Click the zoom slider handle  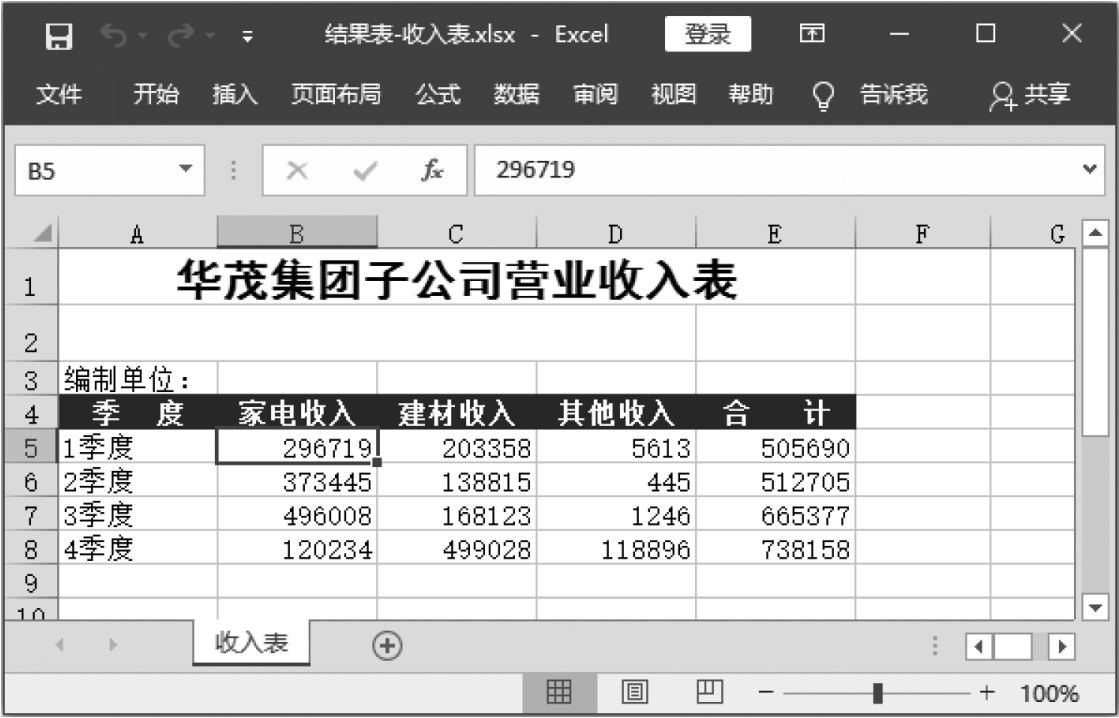(x=878, y=693)
